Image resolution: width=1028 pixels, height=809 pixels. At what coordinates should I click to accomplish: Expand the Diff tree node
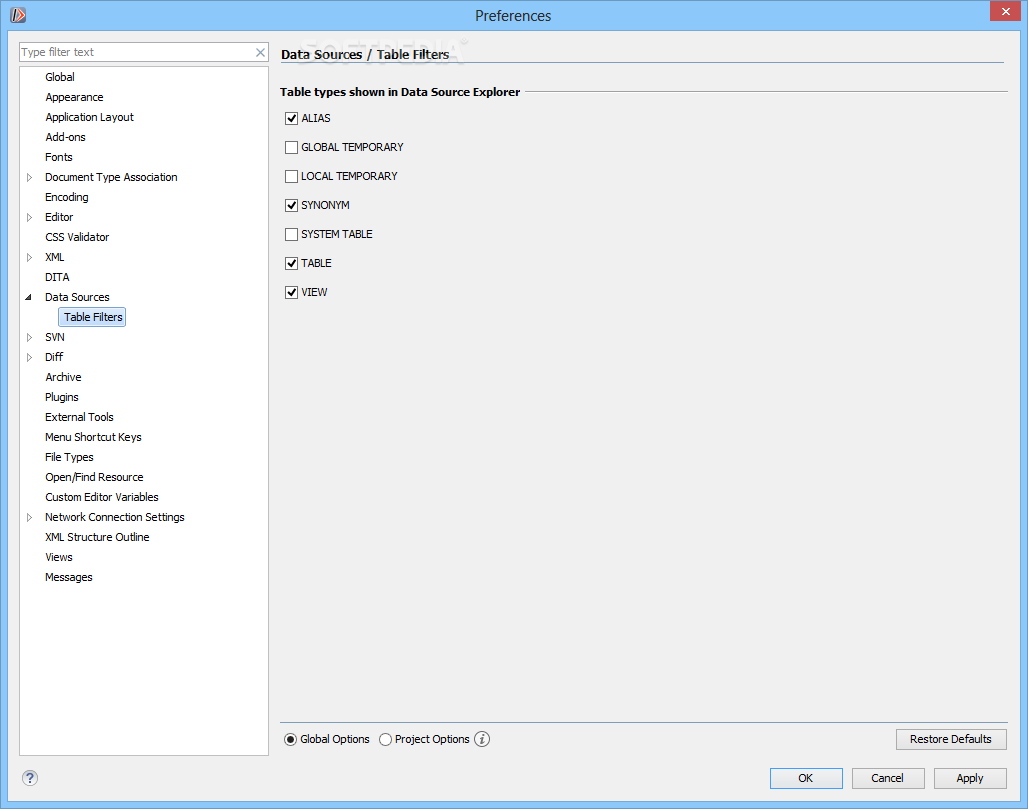[30, 357]
